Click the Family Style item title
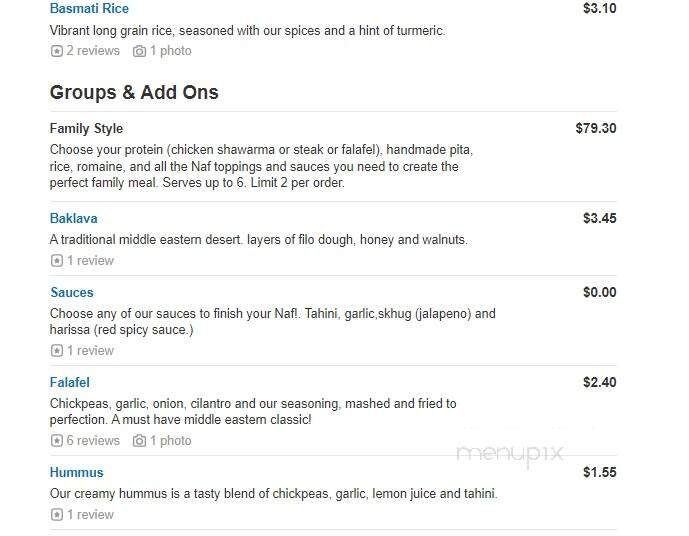This screenshot has width=689, height=536. point(86,128)
